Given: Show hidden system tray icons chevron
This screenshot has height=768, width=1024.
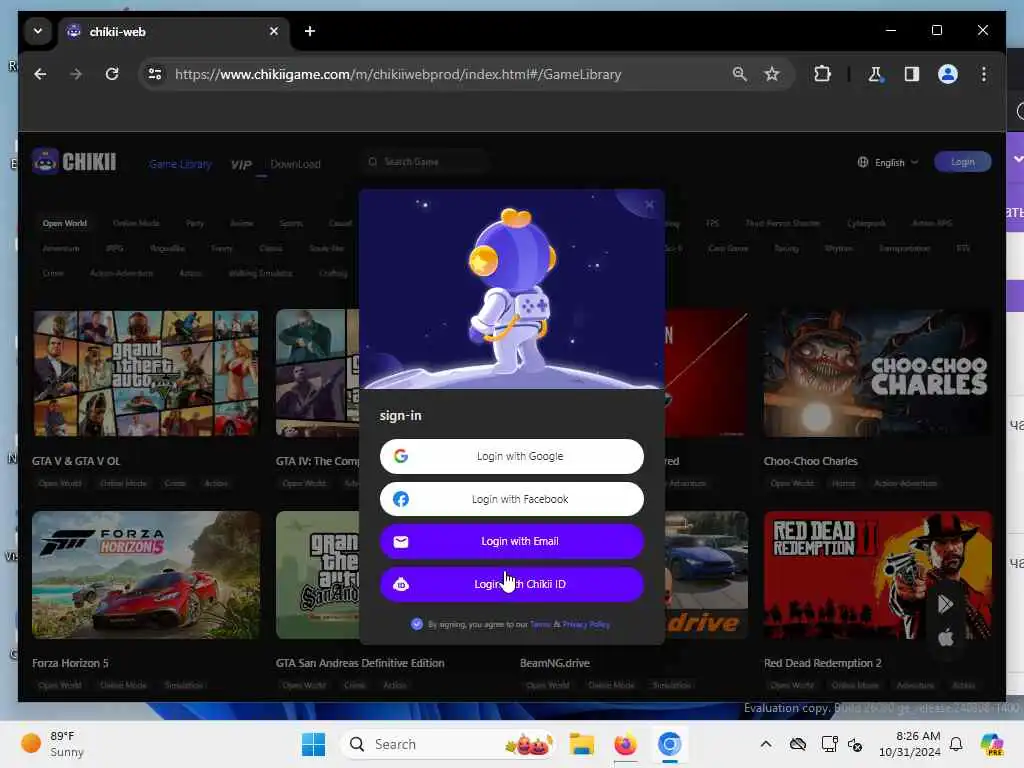Looking at the screenshot, I should click(766, 744).
